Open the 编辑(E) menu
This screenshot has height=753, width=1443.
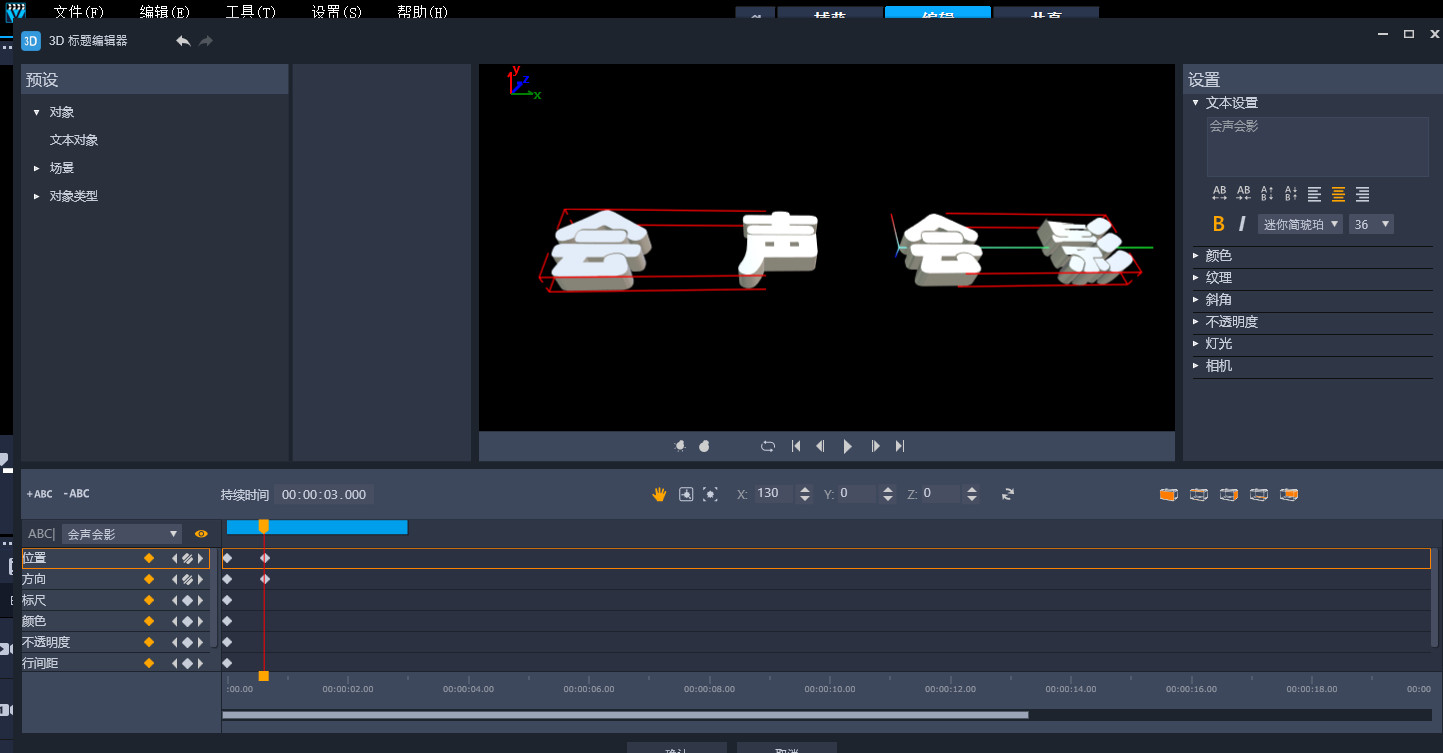[165, 12]
